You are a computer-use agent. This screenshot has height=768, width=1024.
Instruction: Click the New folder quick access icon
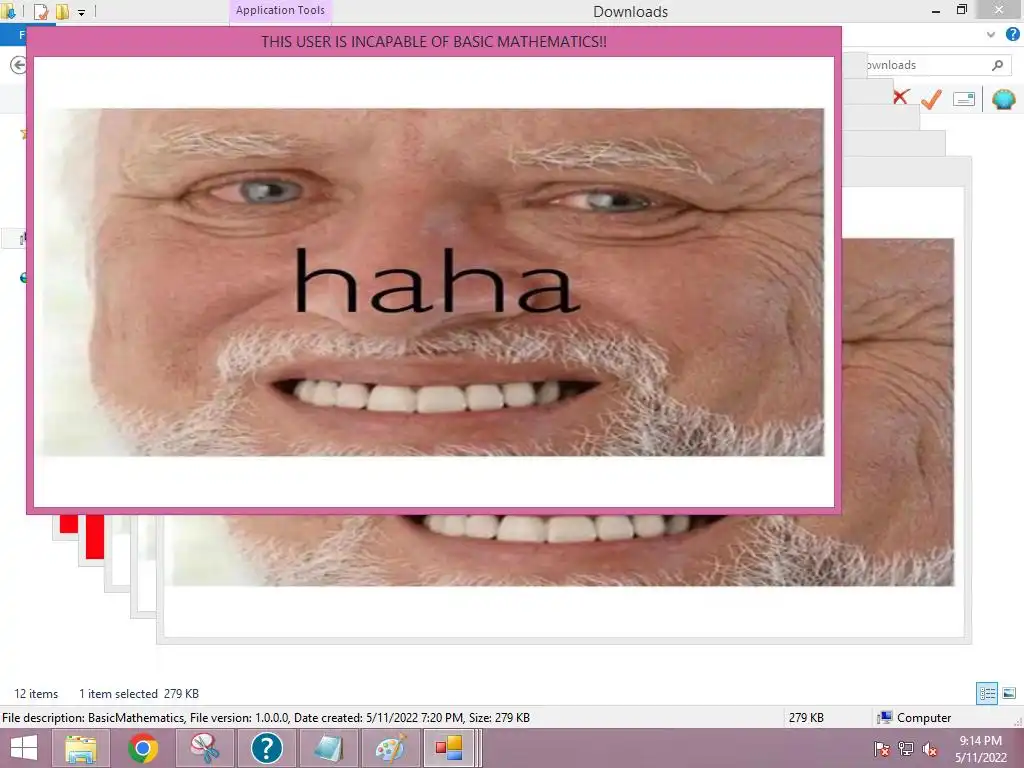click(62, 12)
